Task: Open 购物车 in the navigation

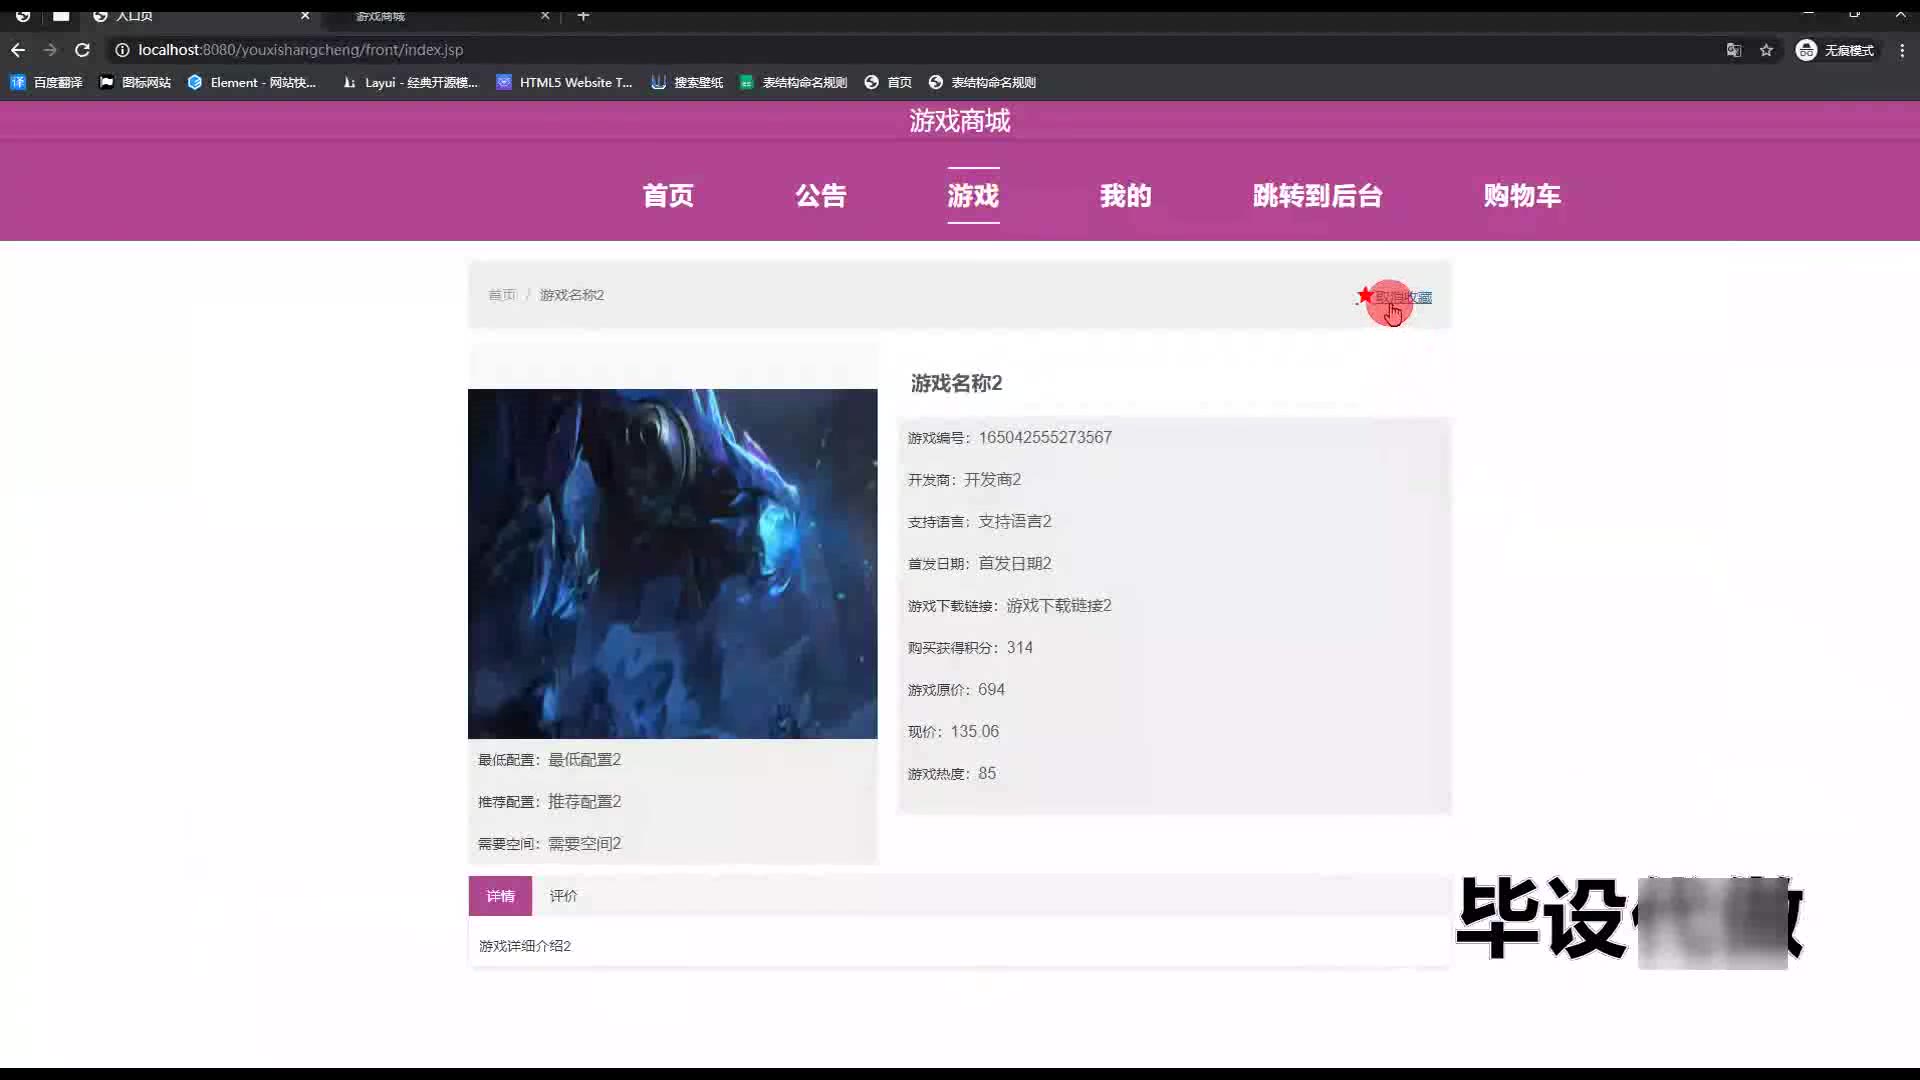Action: 1522,195
